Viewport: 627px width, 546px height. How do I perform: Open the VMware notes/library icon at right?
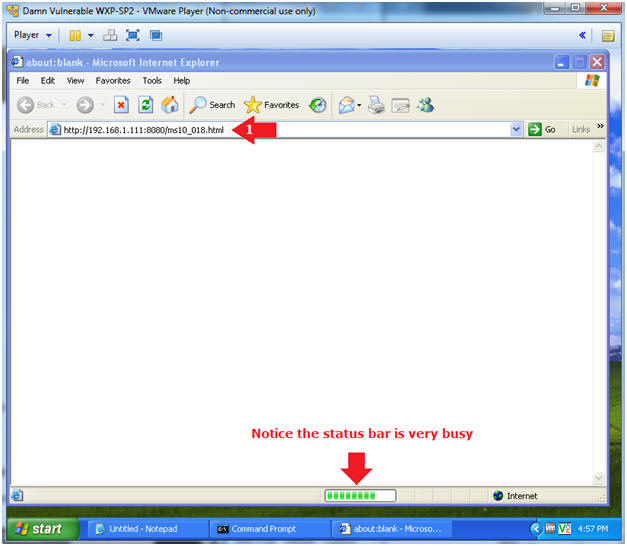click(x=608, y=36)
